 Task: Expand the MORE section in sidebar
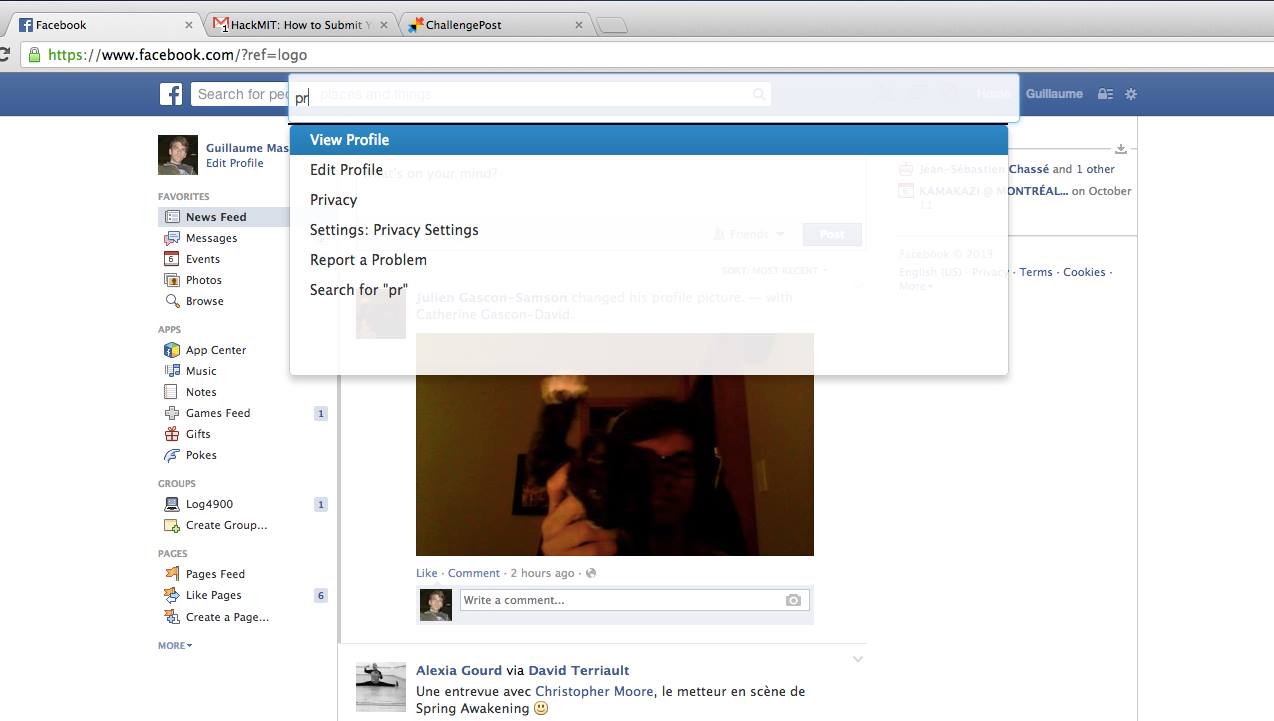[x=175, y=645]
